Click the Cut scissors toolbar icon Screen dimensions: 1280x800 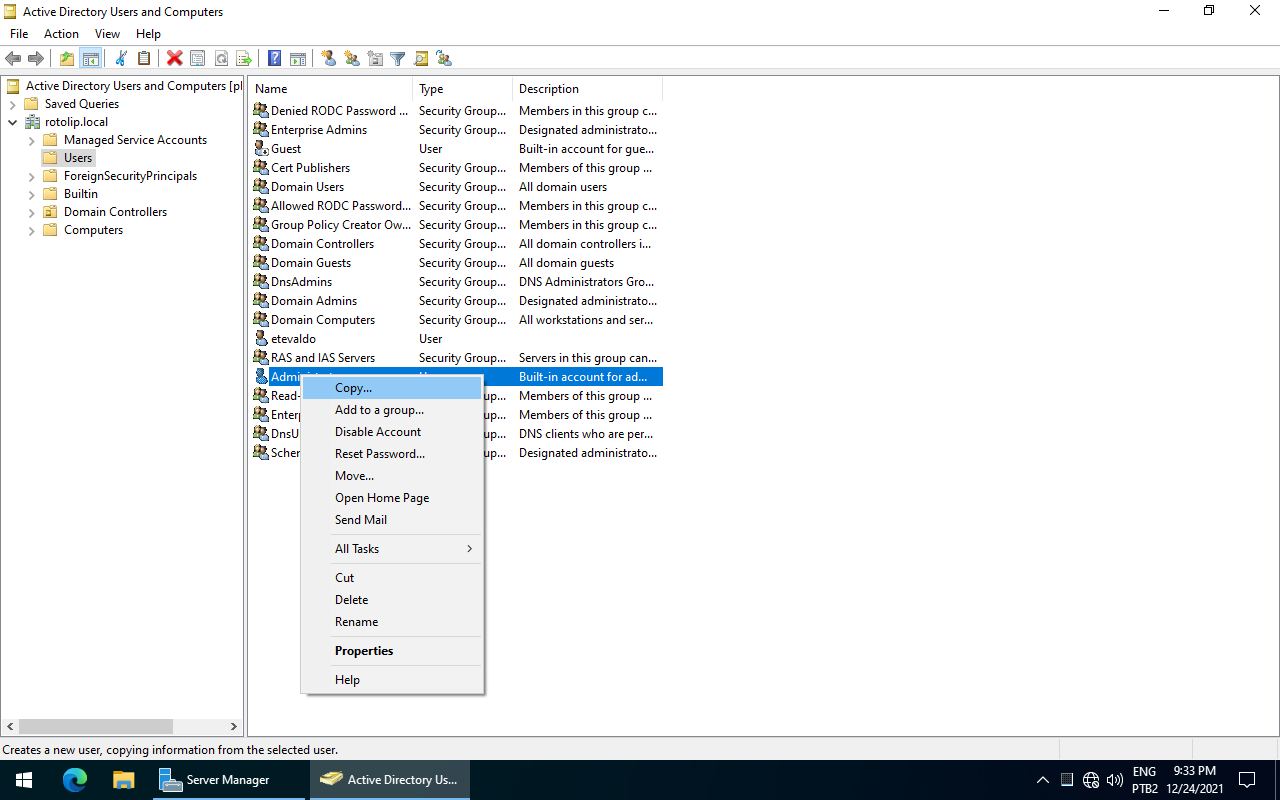coord(121,59)
